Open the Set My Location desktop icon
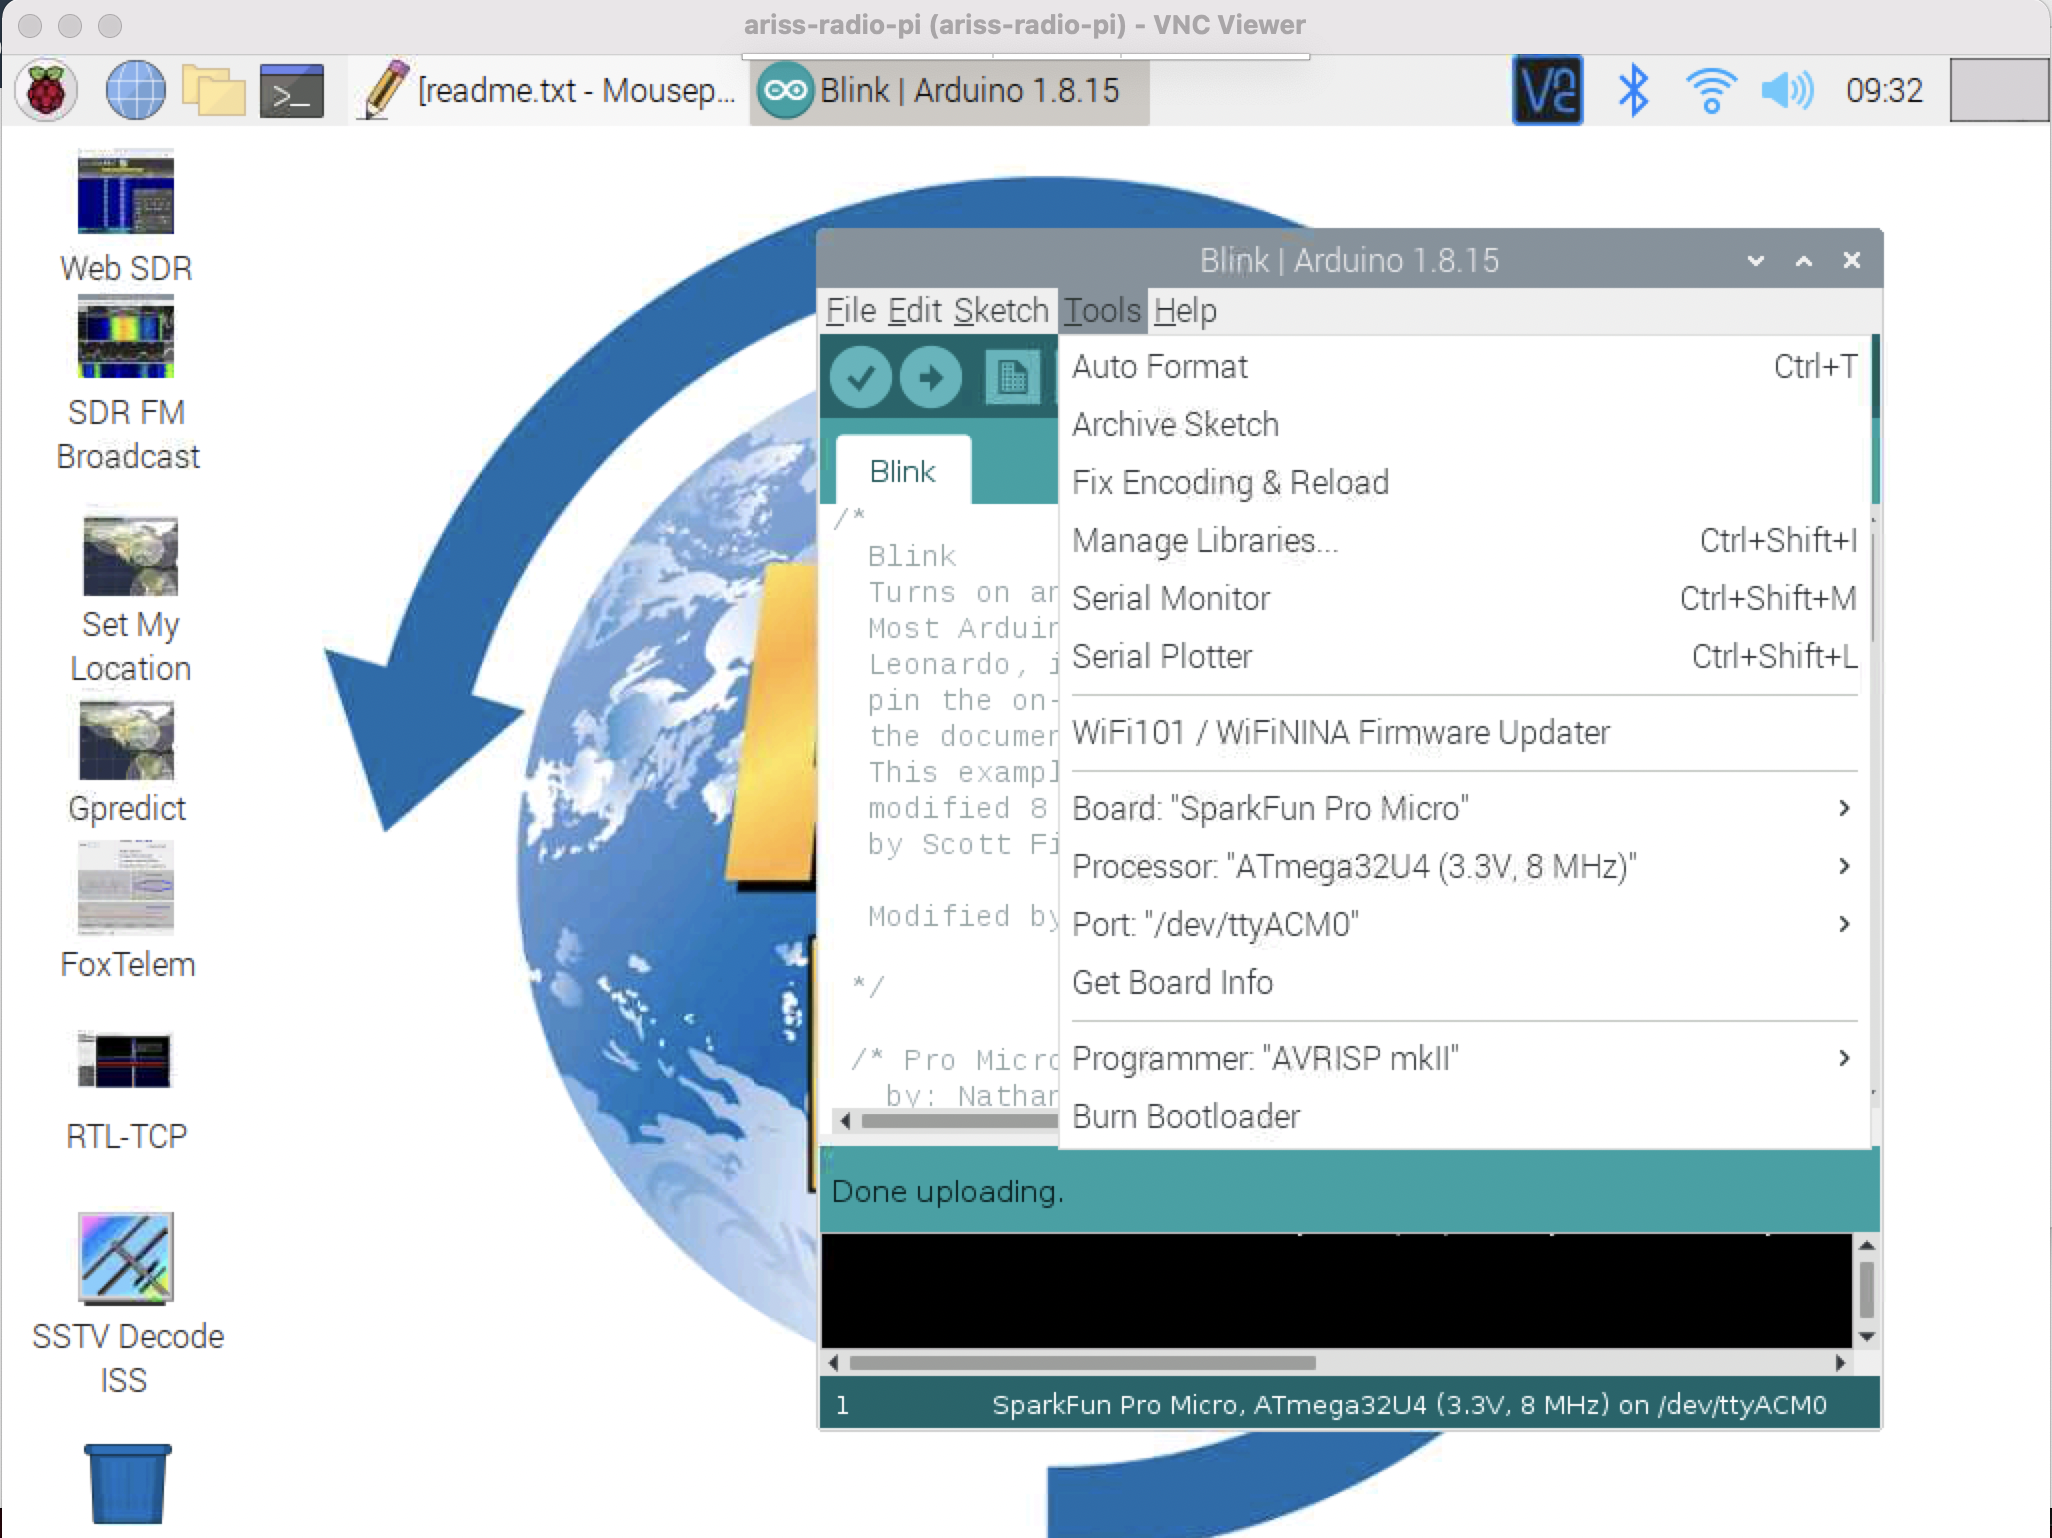The width and height of the screenshot is (2052, 1538). (130, 600)
